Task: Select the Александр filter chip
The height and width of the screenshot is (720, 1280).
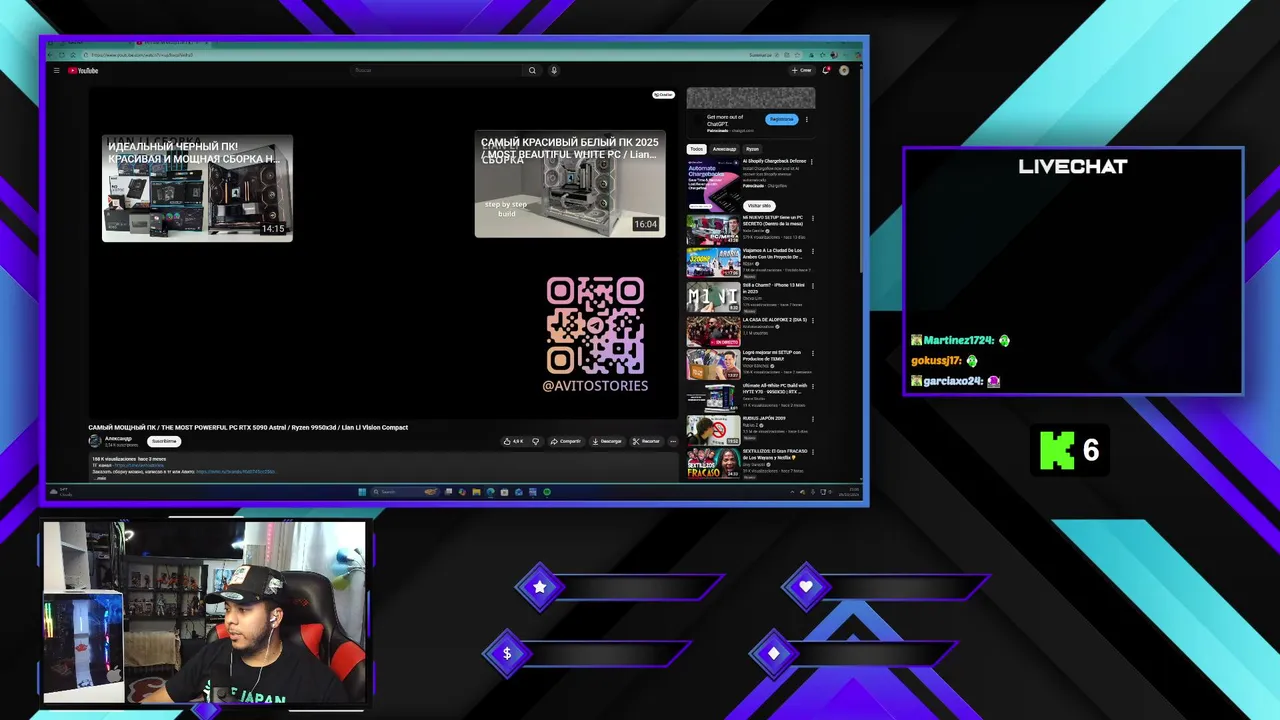Action: (724, 149)
